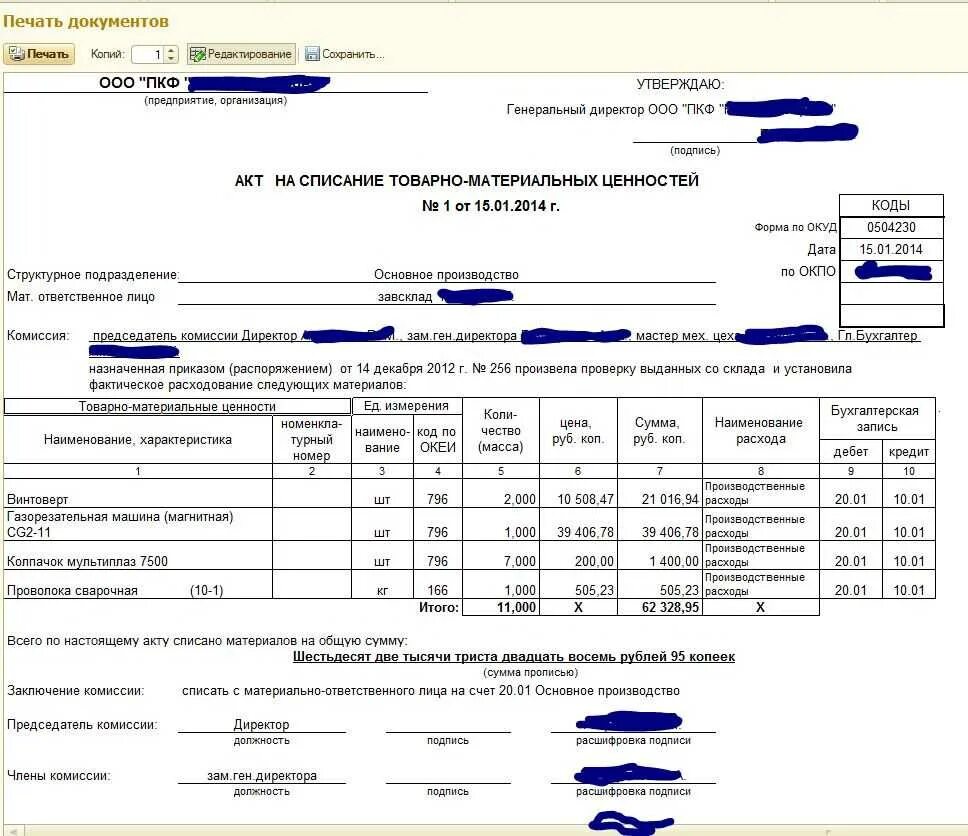Click the Проволока сварочная row cell
This screenshot has width=968, height=836.
138,584
